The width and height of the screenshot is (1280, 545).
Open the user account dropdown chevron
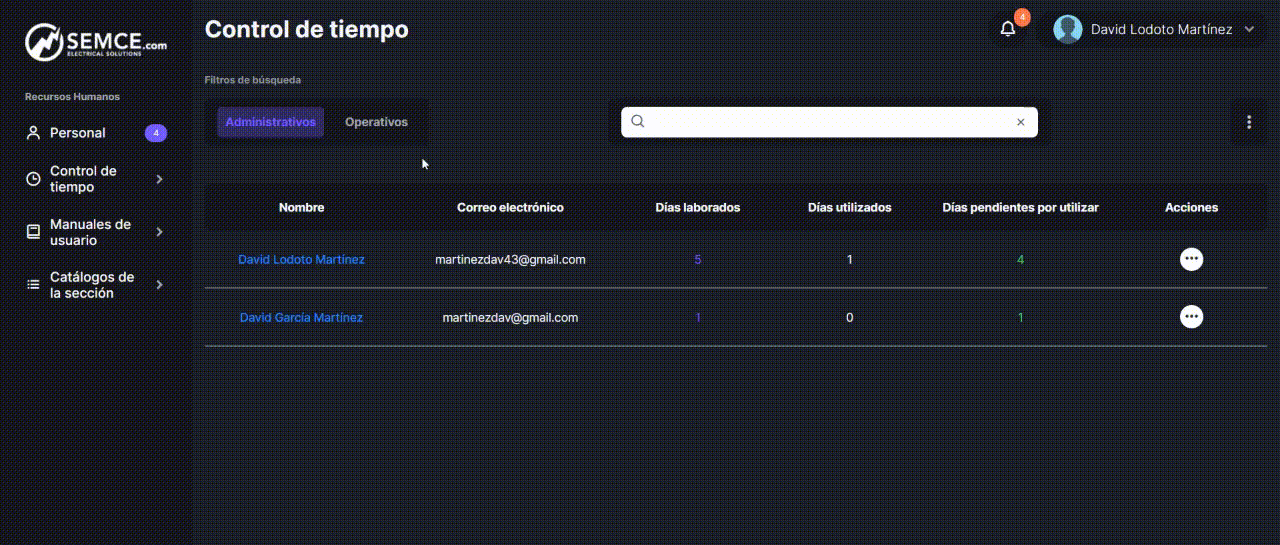coord(1248,30)
